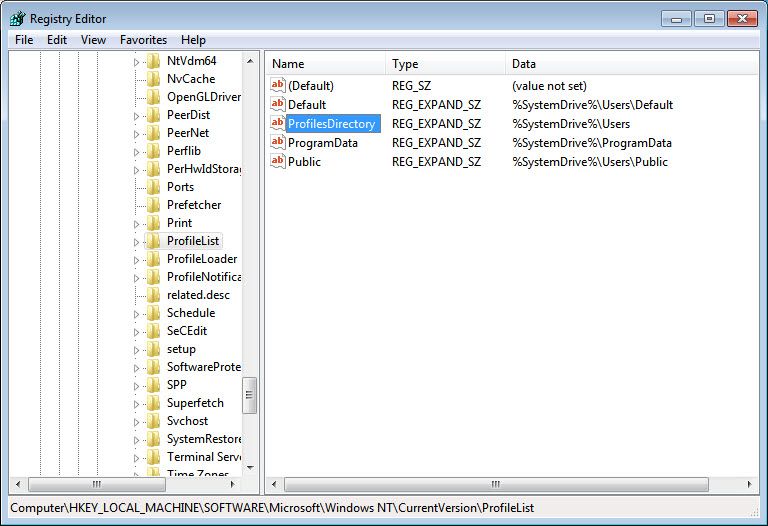Open the File menu
The image size is (768, 526).
point(24,40)
